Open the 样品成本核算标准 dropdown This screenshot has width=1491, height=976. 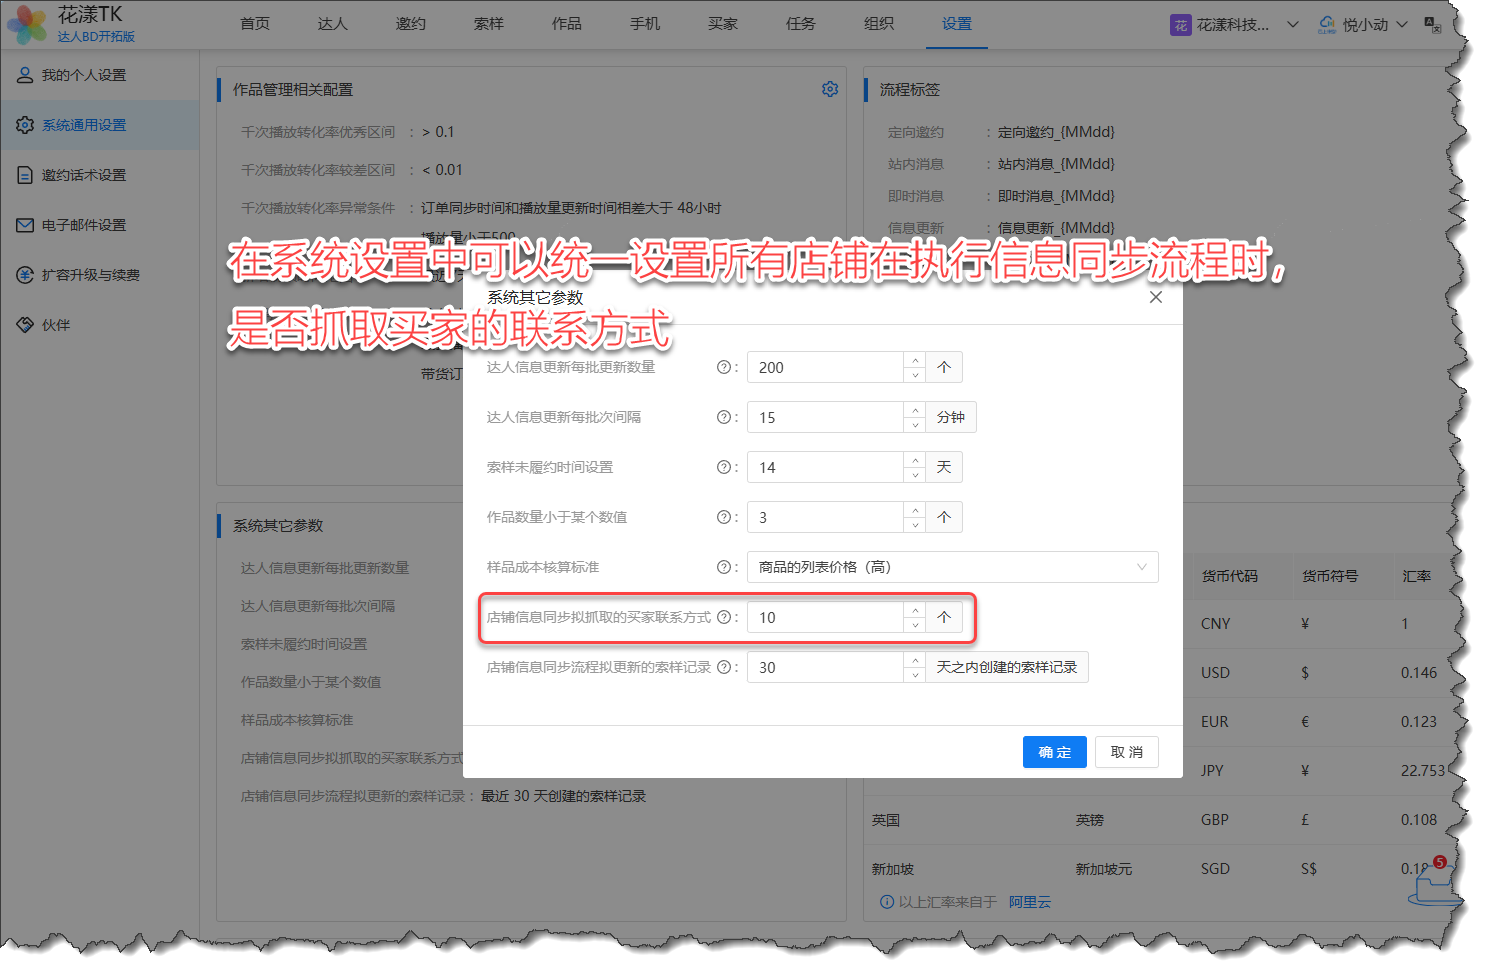coord(952,567)
